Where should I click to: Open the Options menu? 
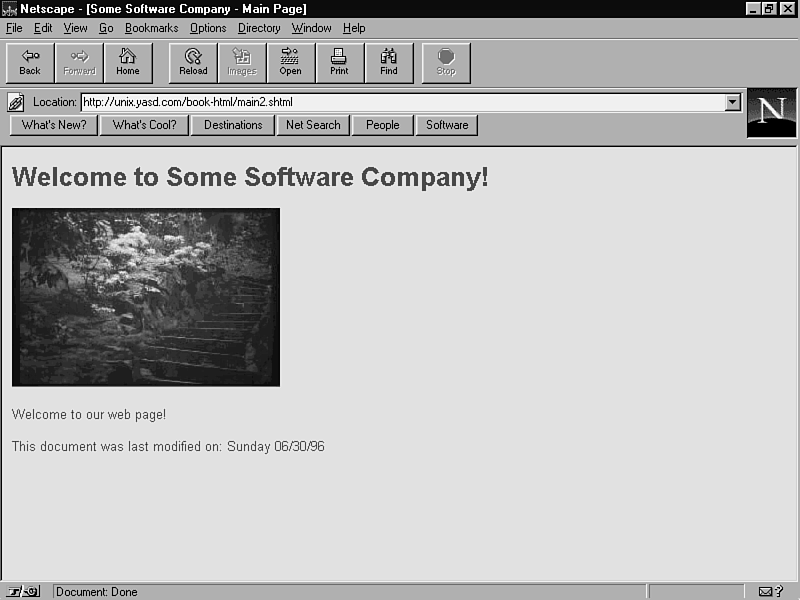point(208,28)
